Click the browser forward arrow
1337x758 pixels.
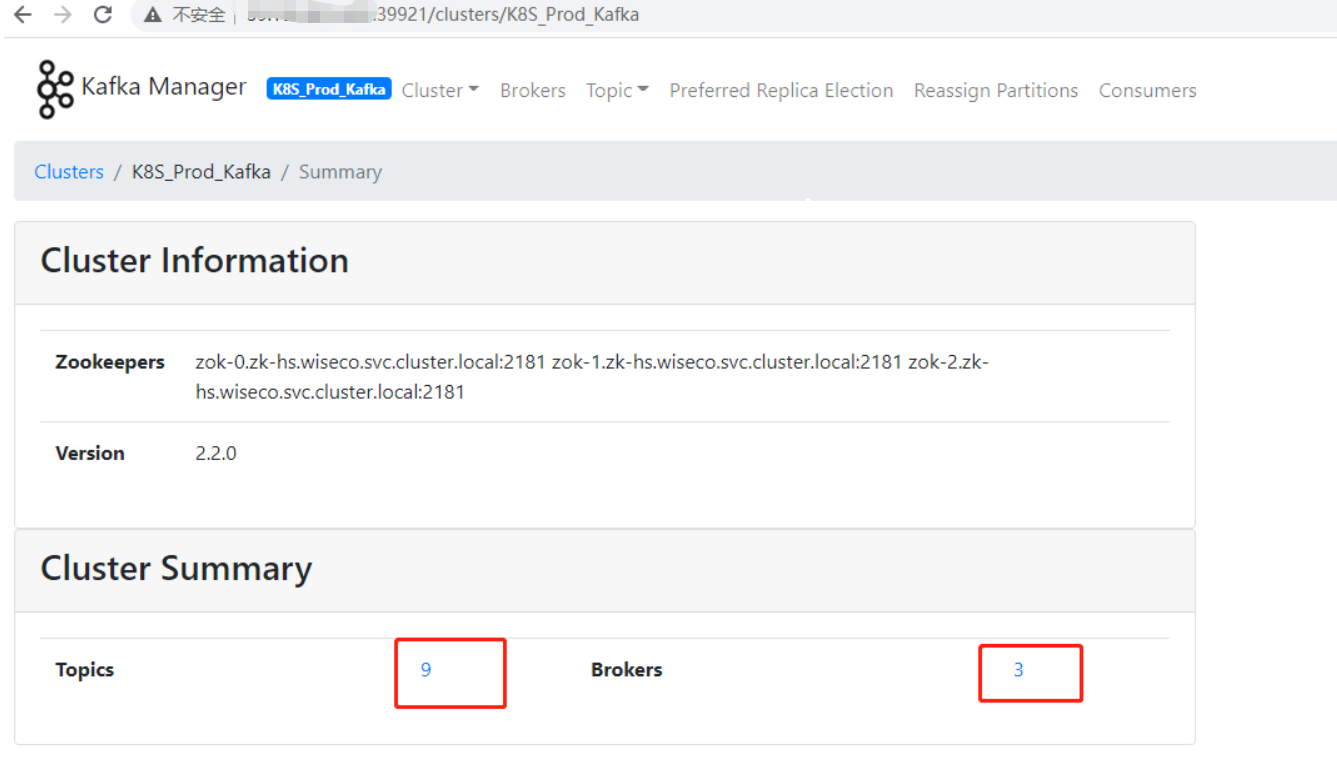point(63,15)
